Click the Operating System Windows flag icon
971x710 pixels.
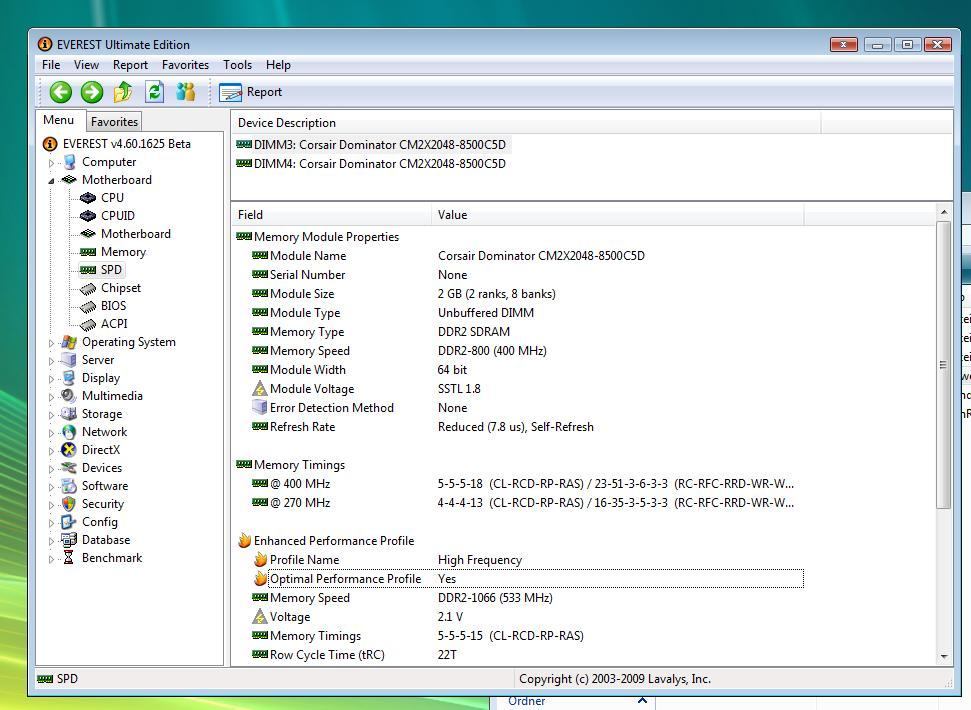coord(69,342)
